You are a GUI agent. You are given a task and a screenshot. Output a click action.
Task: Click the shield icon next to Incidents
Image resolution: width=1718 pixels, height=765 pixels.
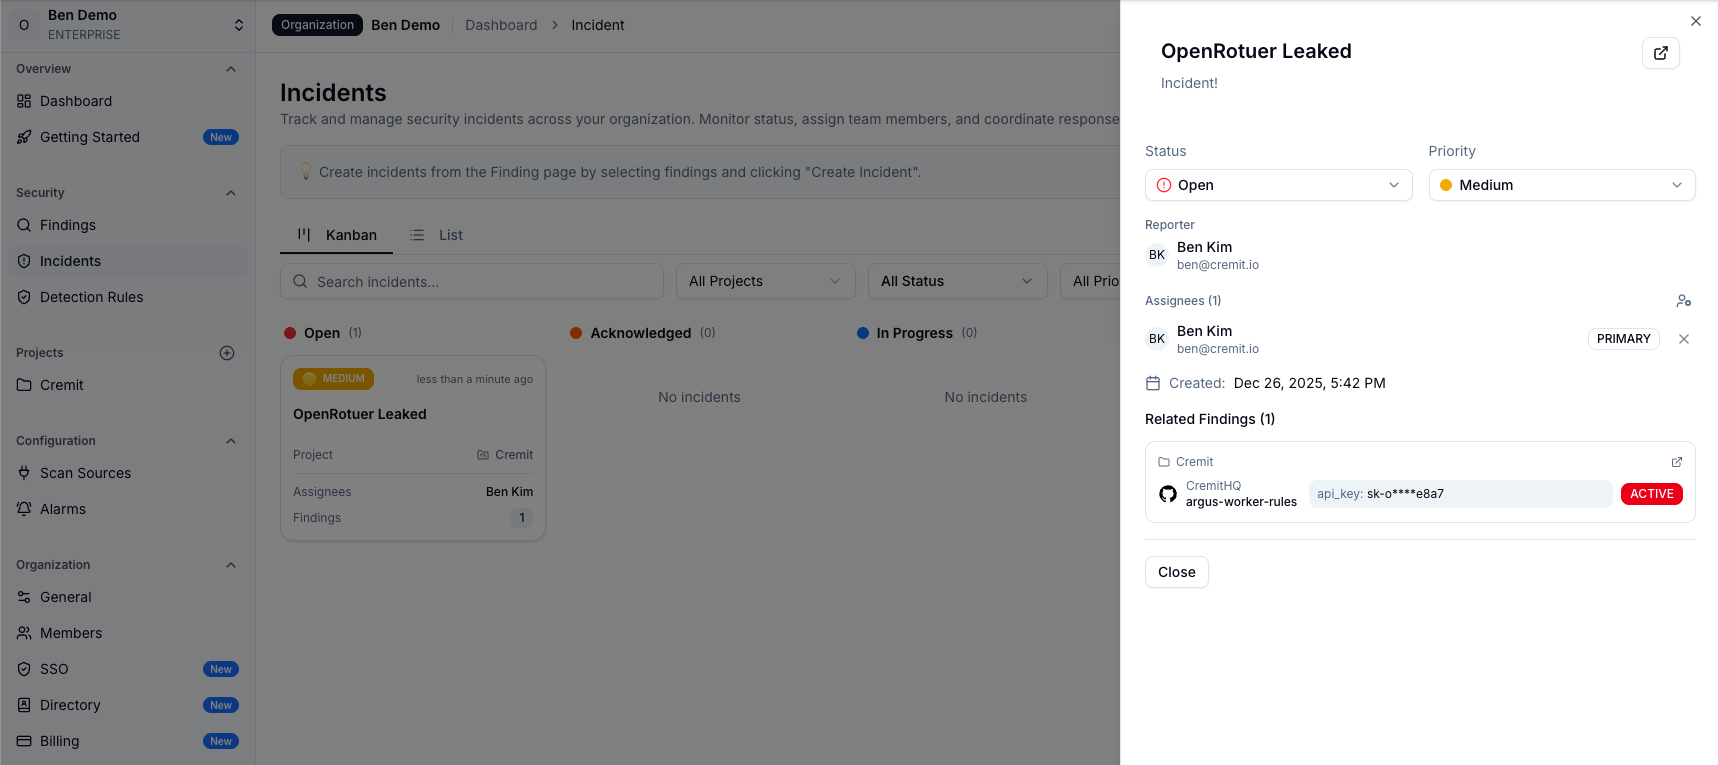click(24, 261)
